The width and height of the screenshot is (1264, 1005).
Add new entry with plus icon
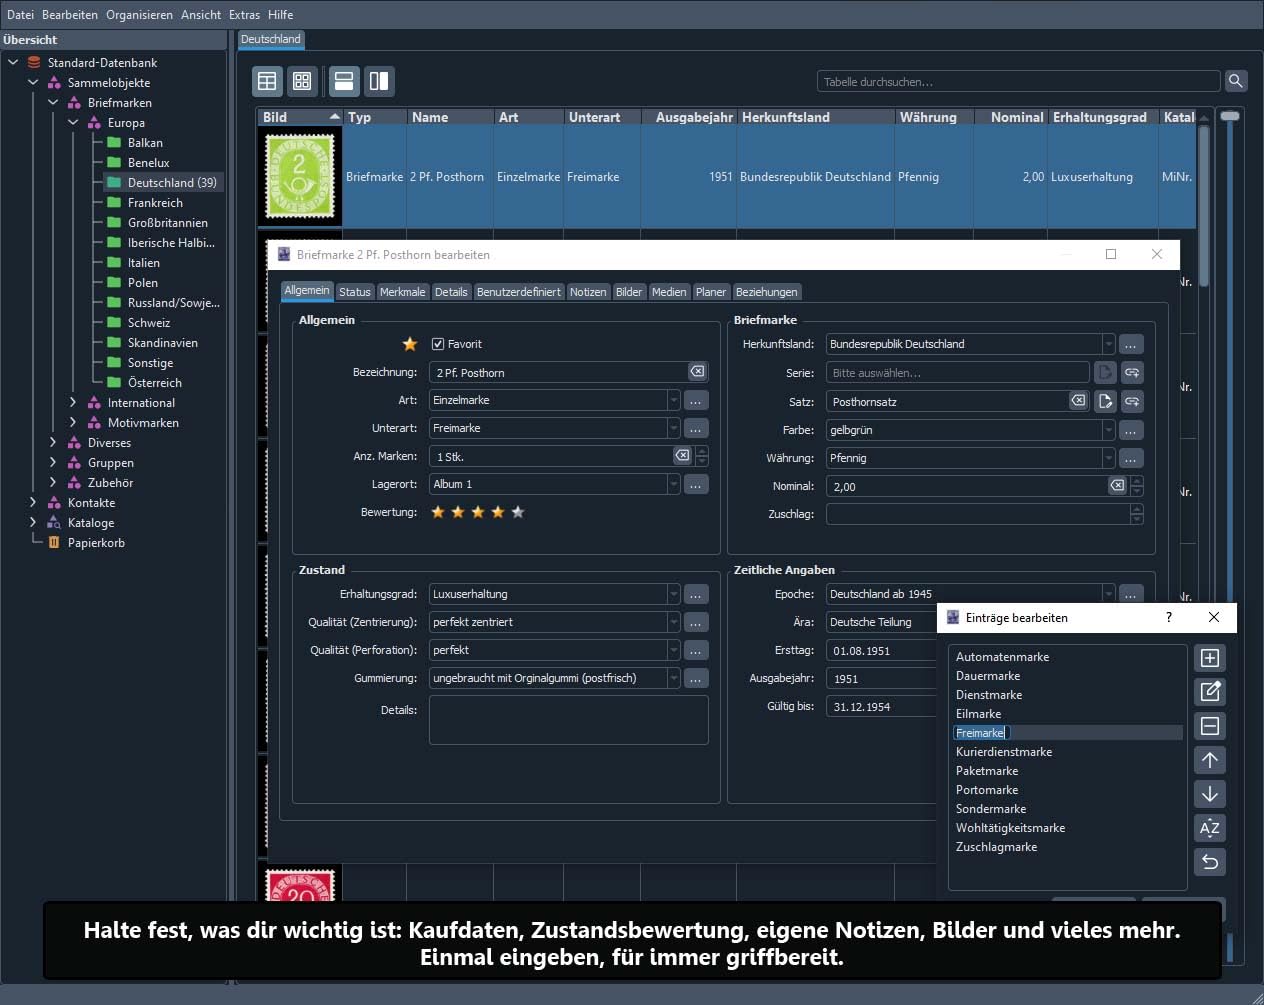point(1210,658)
